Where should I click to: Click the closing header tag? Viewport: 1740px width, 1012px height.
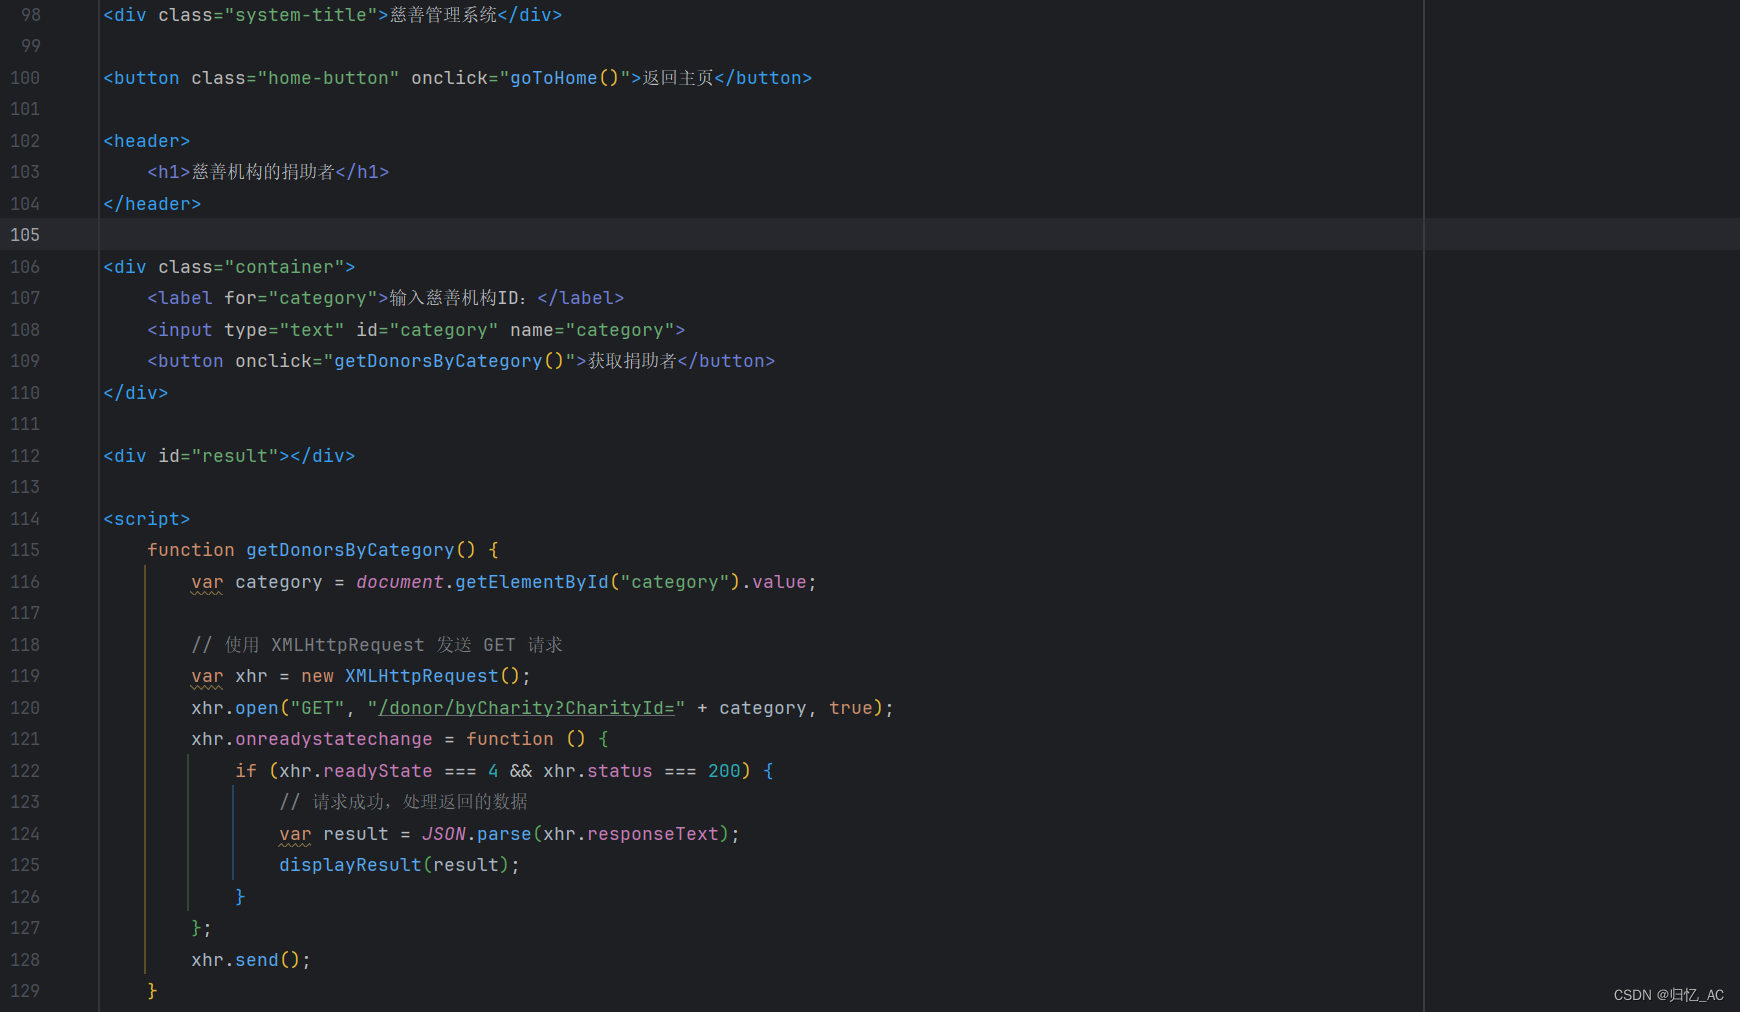pyautogui.click(x=152, y=204)
